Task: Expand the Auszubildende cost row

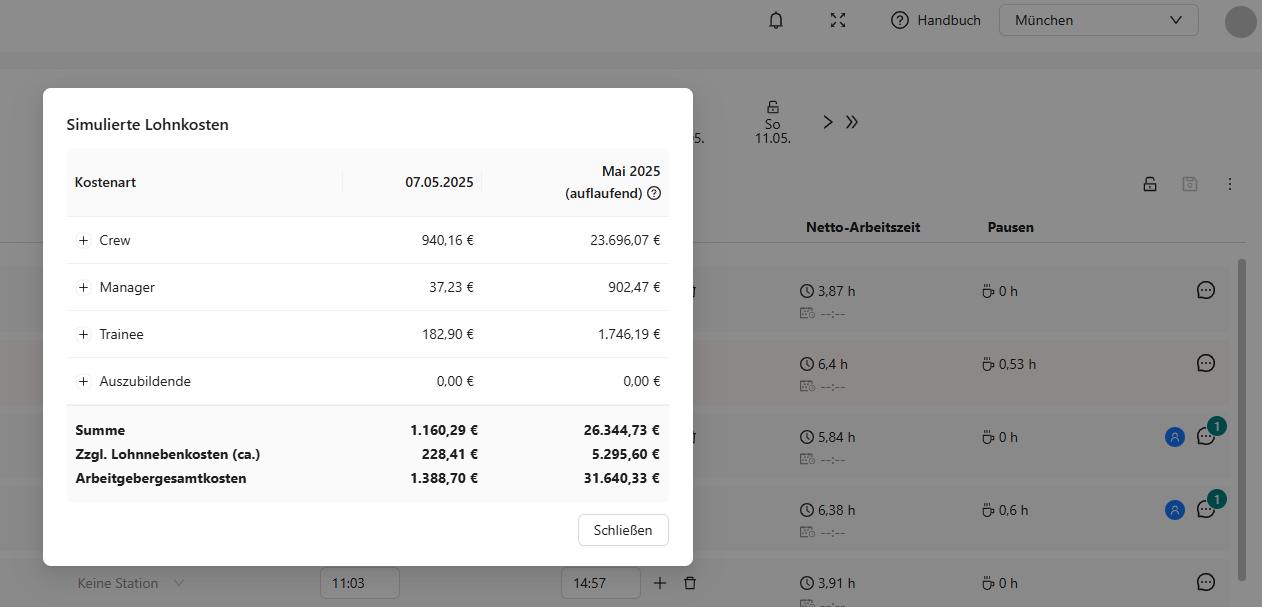Action: pyautogui.click(x=84, y=381)
